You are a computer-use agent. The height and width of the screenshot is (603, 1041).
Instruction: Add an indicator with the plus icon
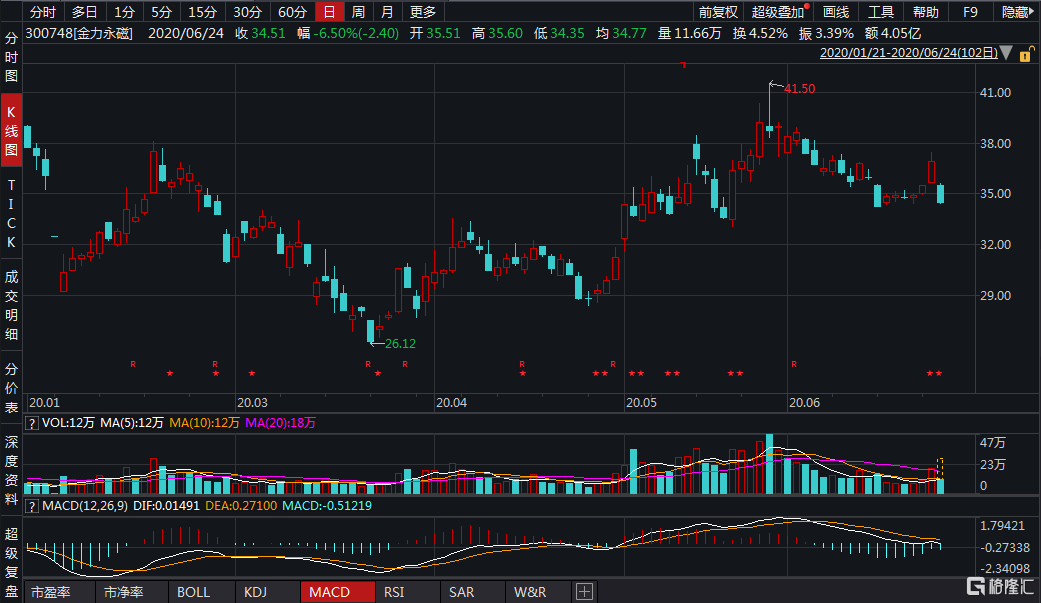coord(584,592)
